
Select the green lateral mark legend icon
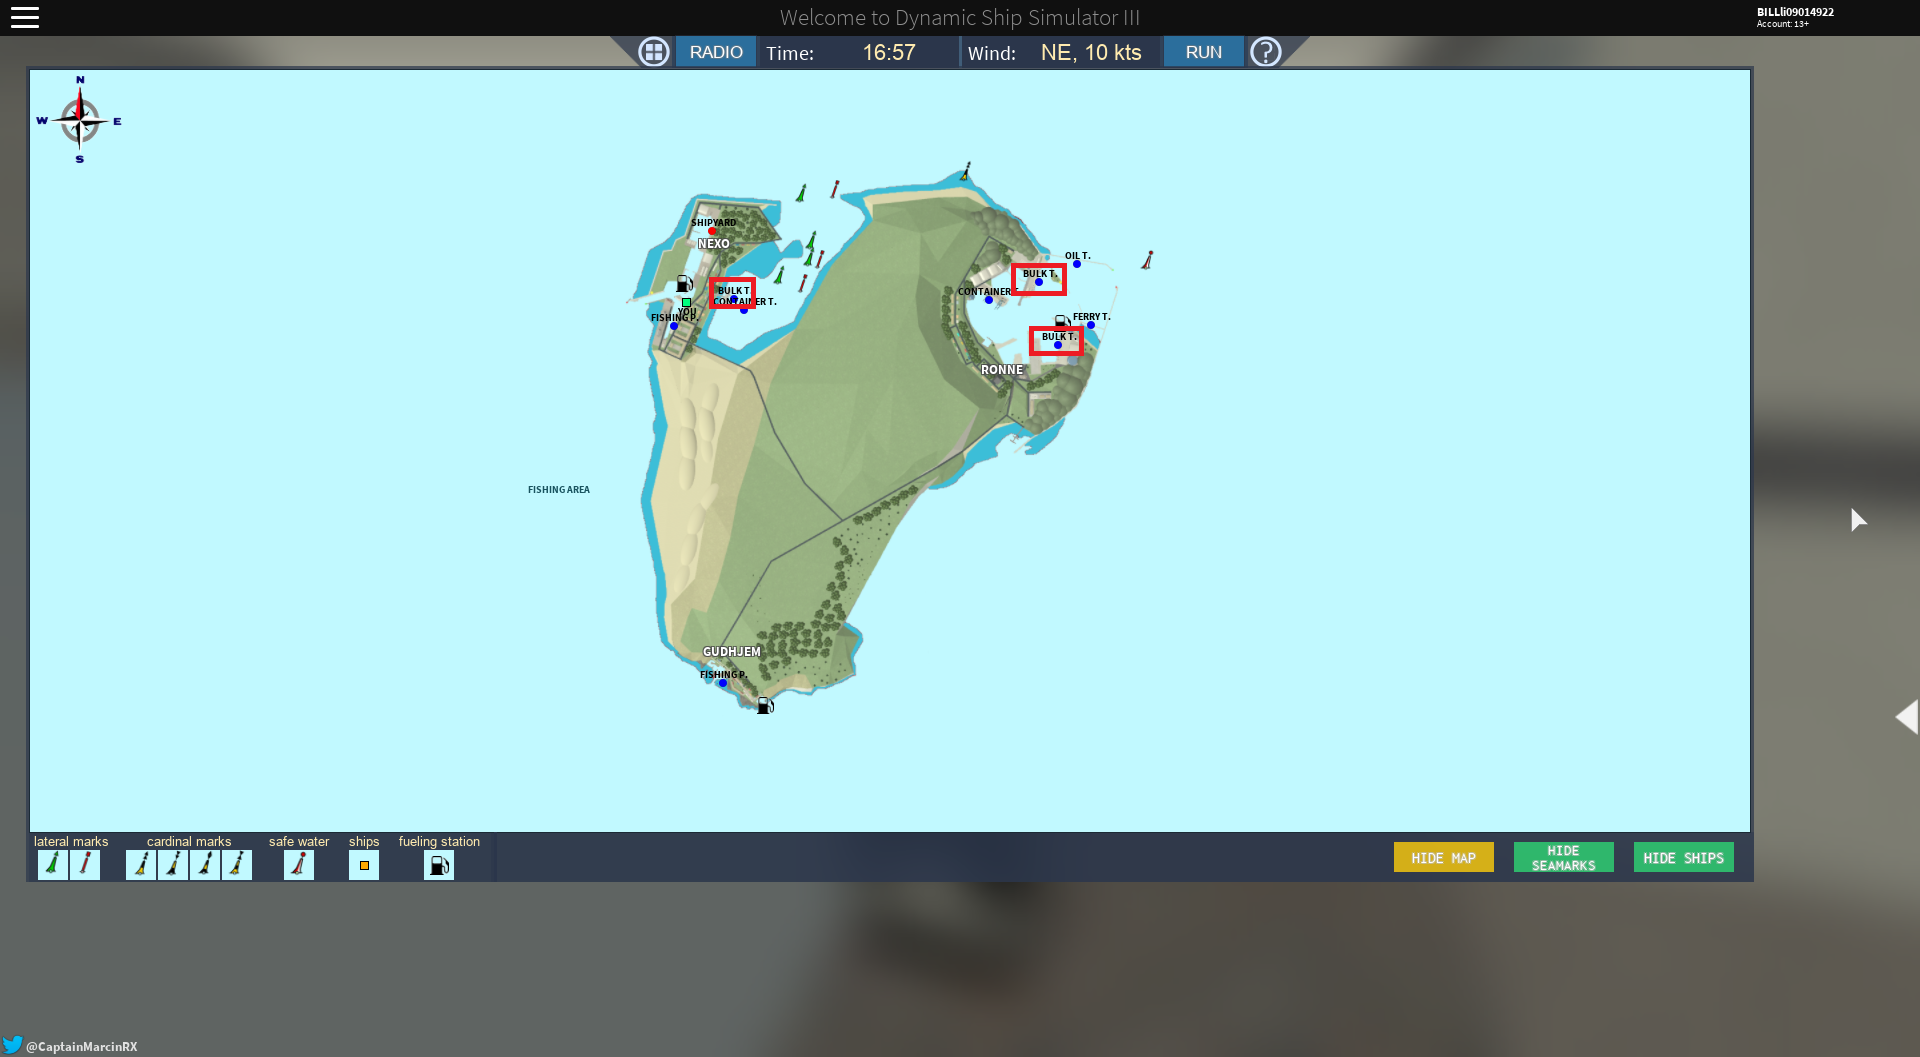[53, 865]
